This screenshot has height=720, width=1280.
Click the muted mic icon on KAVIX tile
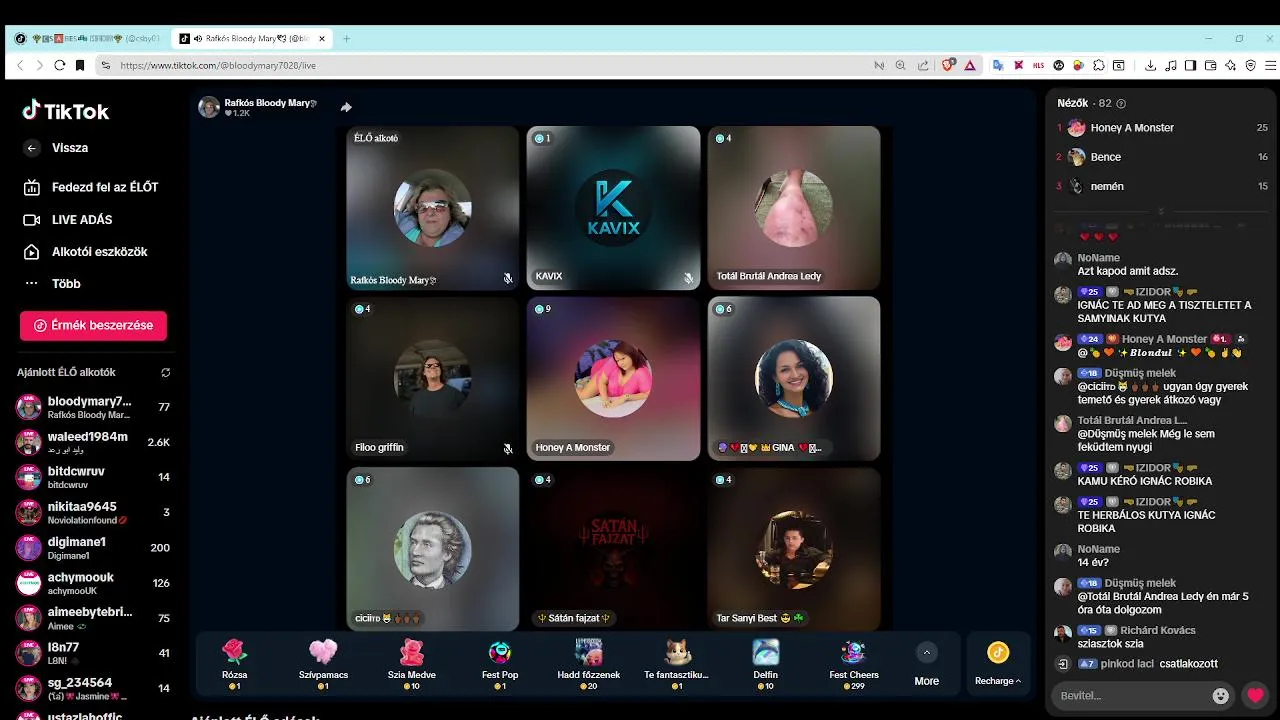(x=688, y=279)
